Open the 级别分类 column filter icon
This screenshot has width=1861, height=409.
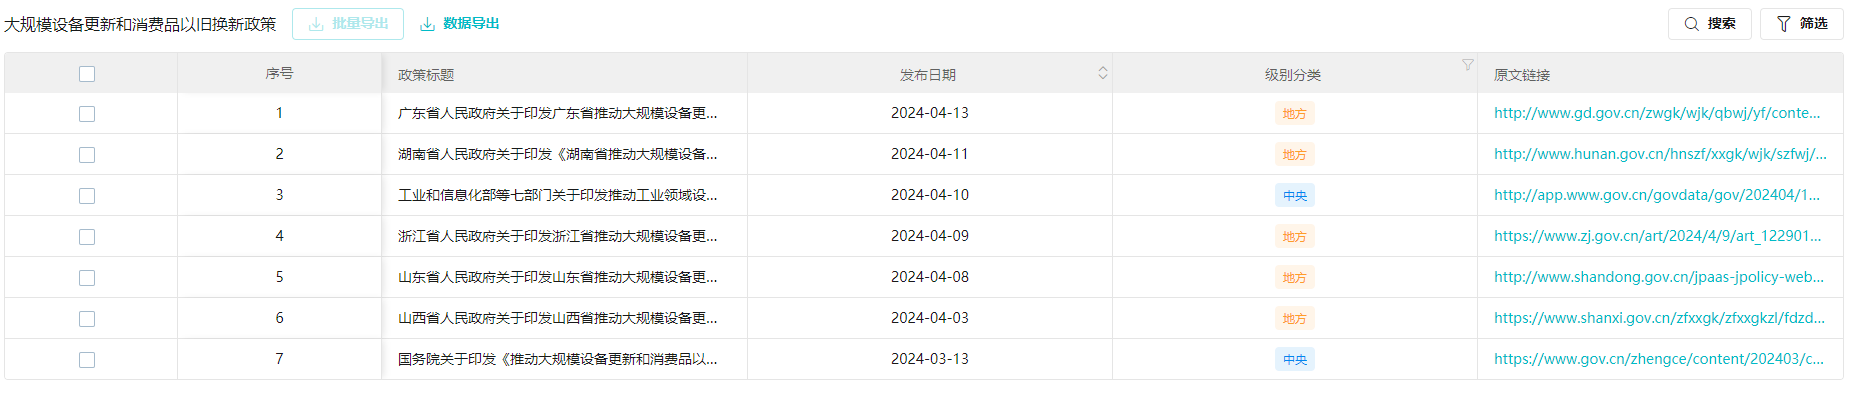click(1467, 65)
